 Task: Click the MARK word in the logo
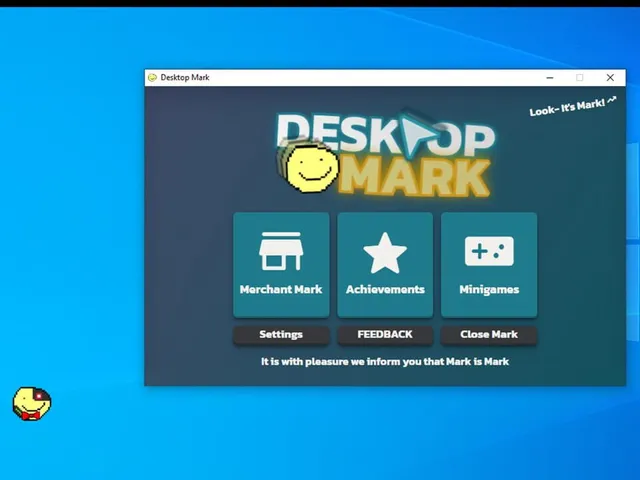pos(413,178)
